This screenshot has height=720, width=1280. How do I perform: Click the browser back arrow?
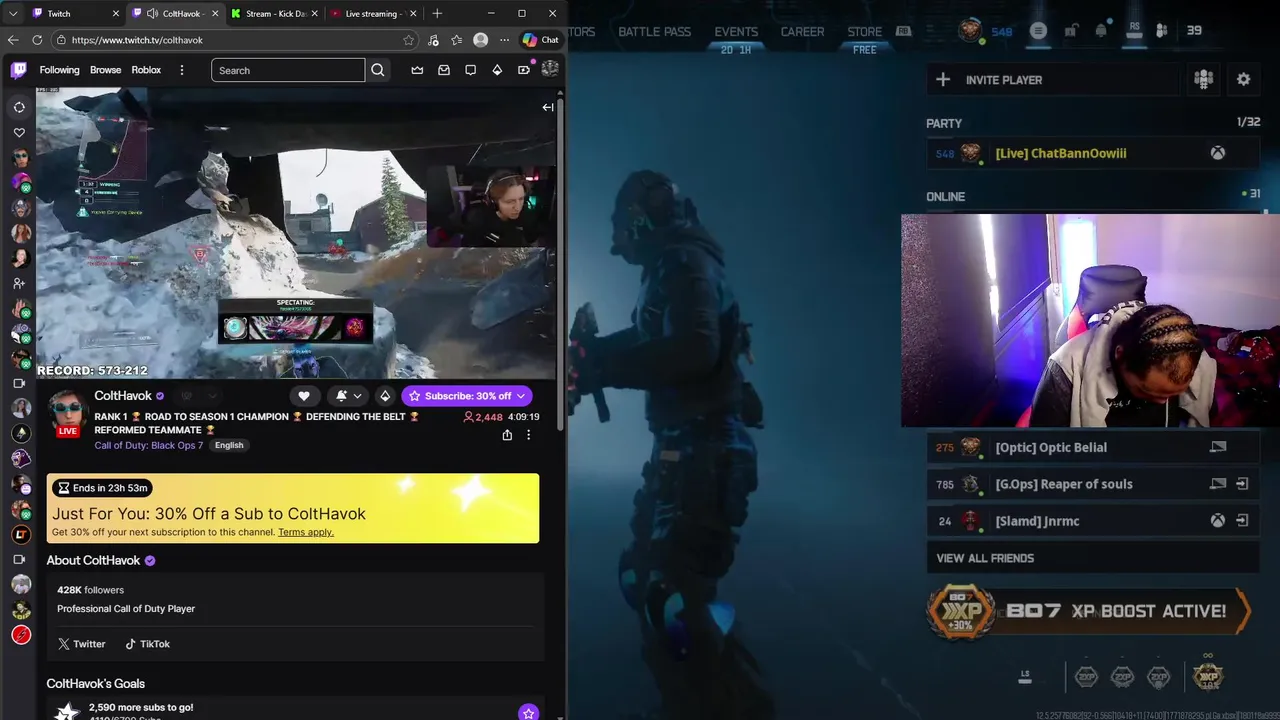[x=13, y=40]
